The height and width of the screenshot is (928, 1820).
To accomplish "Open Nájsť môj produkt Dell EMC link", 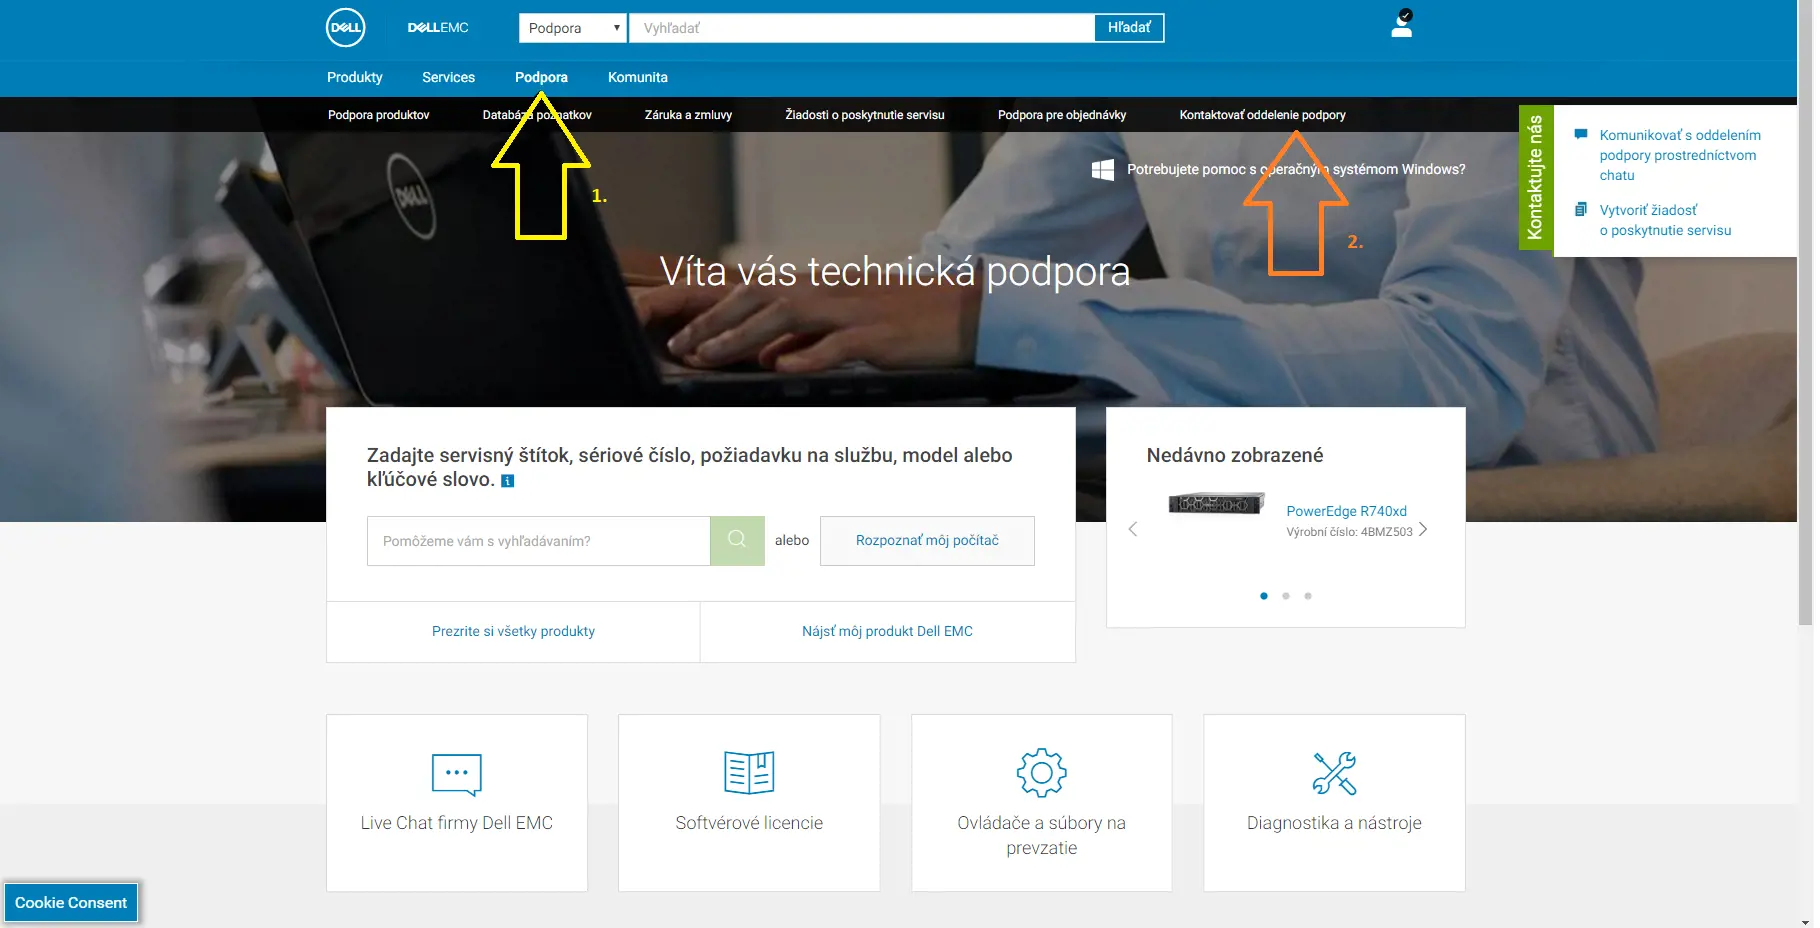I will pos(887,631).
